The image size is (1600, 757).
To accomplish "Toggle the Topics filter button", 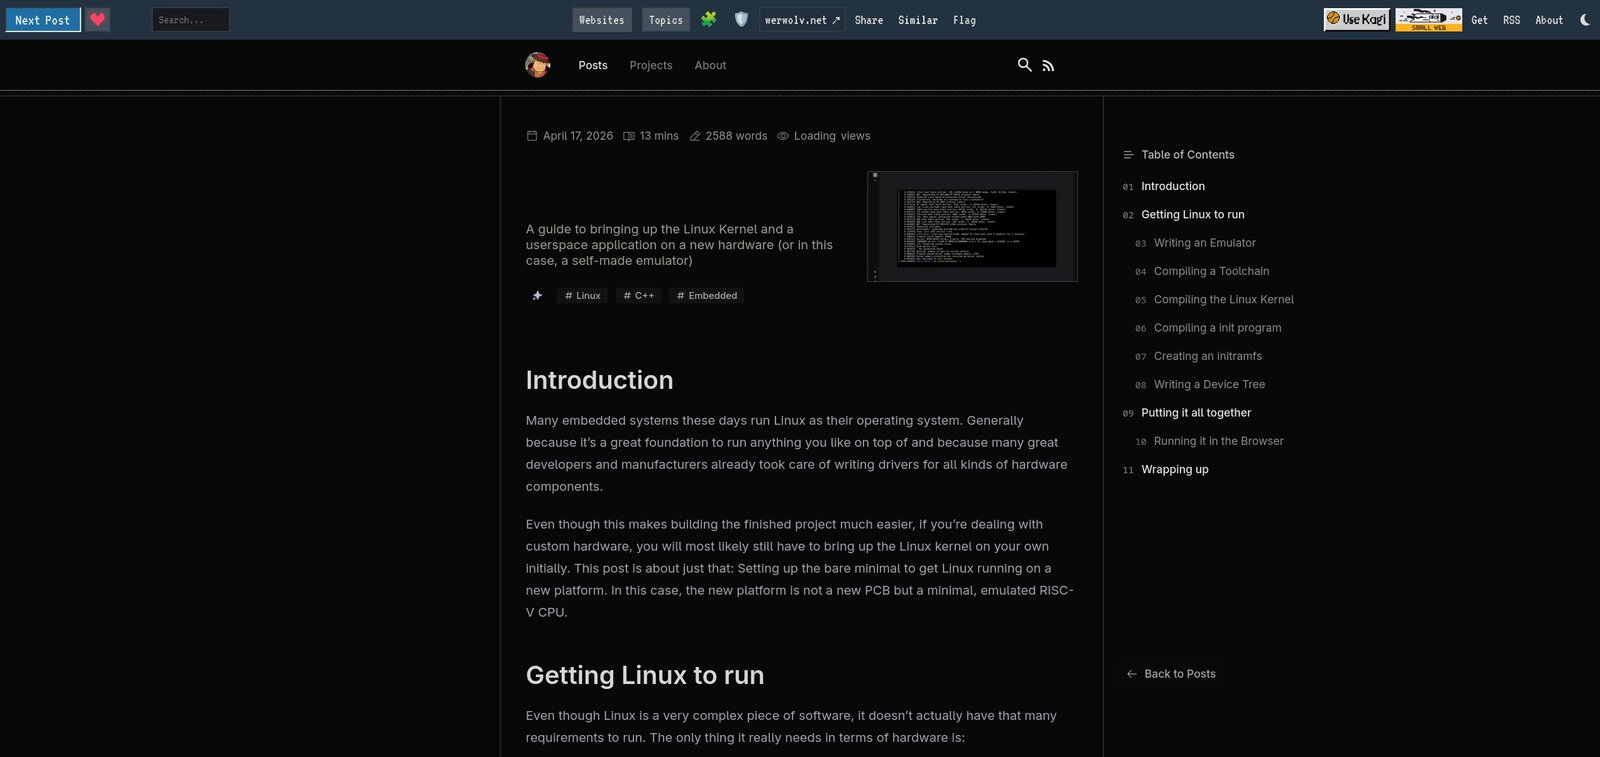I will (665, 20).
